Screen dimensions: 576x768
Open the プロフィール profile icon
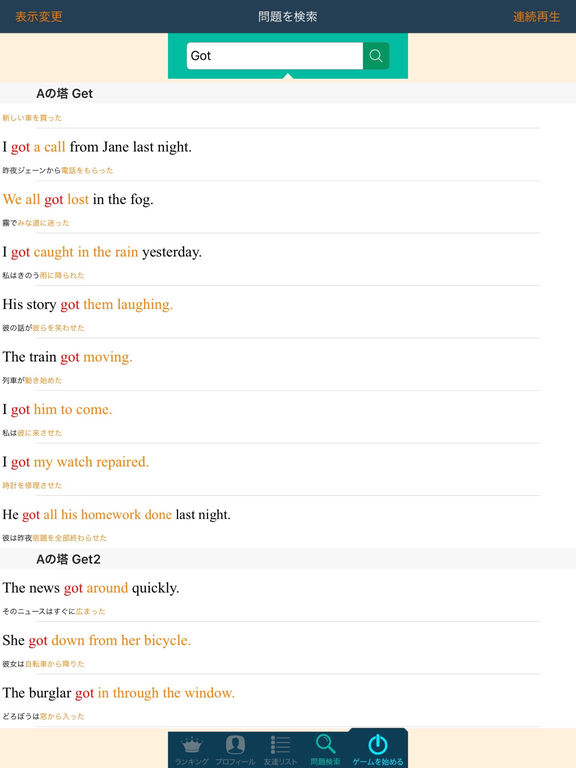click(235, 749)
